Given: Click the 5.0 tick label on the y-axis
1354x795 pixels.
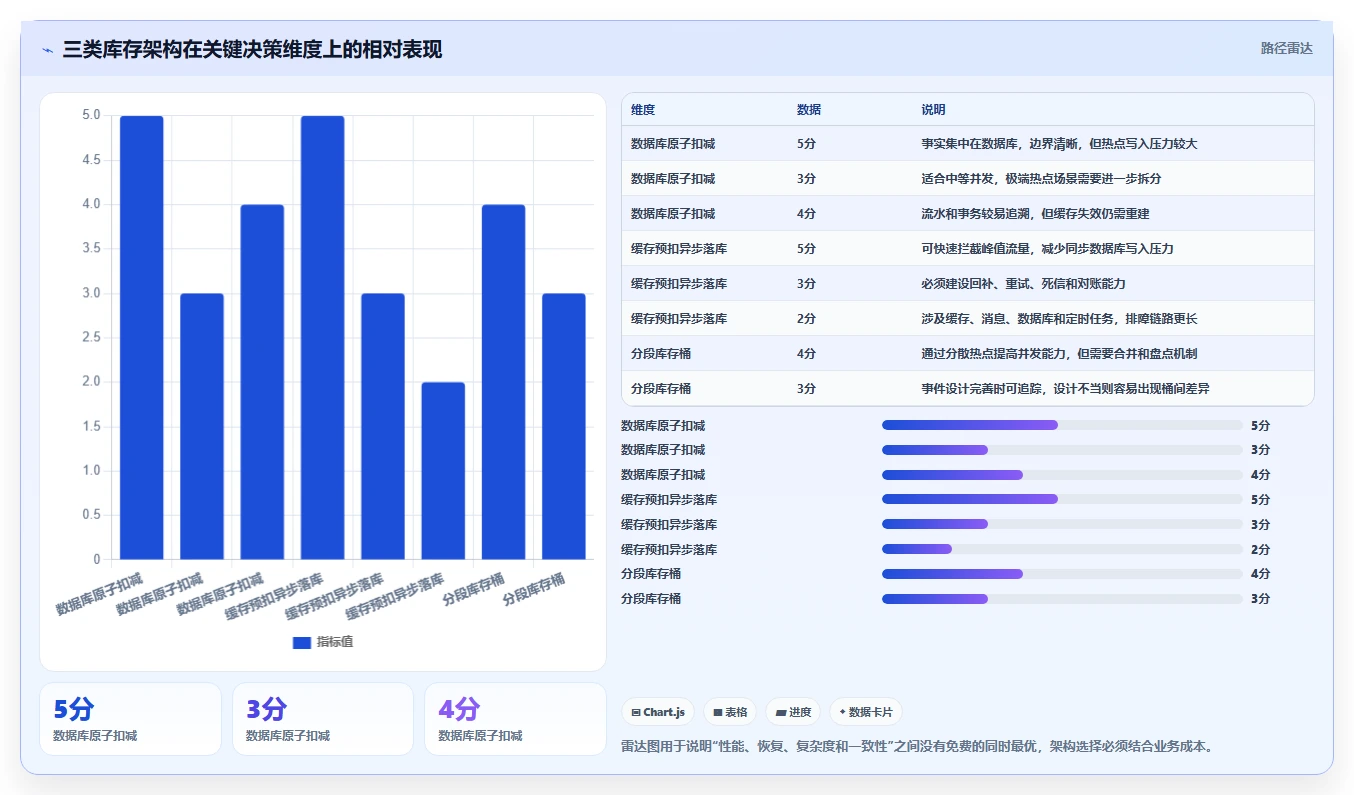Looking at the screenshot, I should coord(90,115).
